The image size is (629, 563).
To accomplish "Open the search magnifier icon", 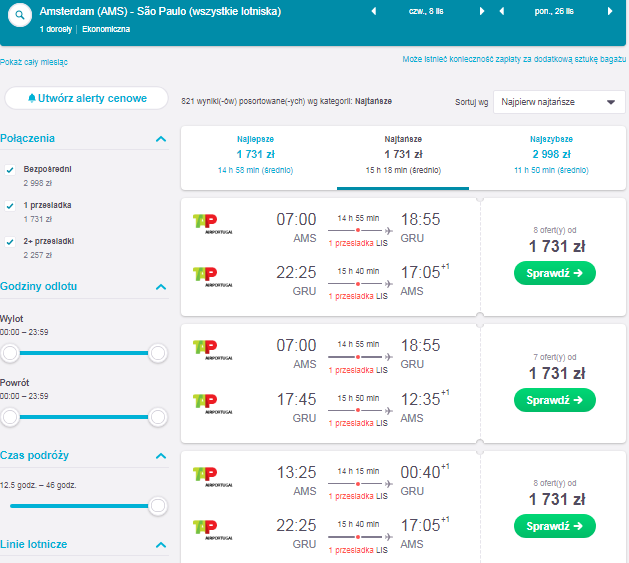I will [20, 15].
